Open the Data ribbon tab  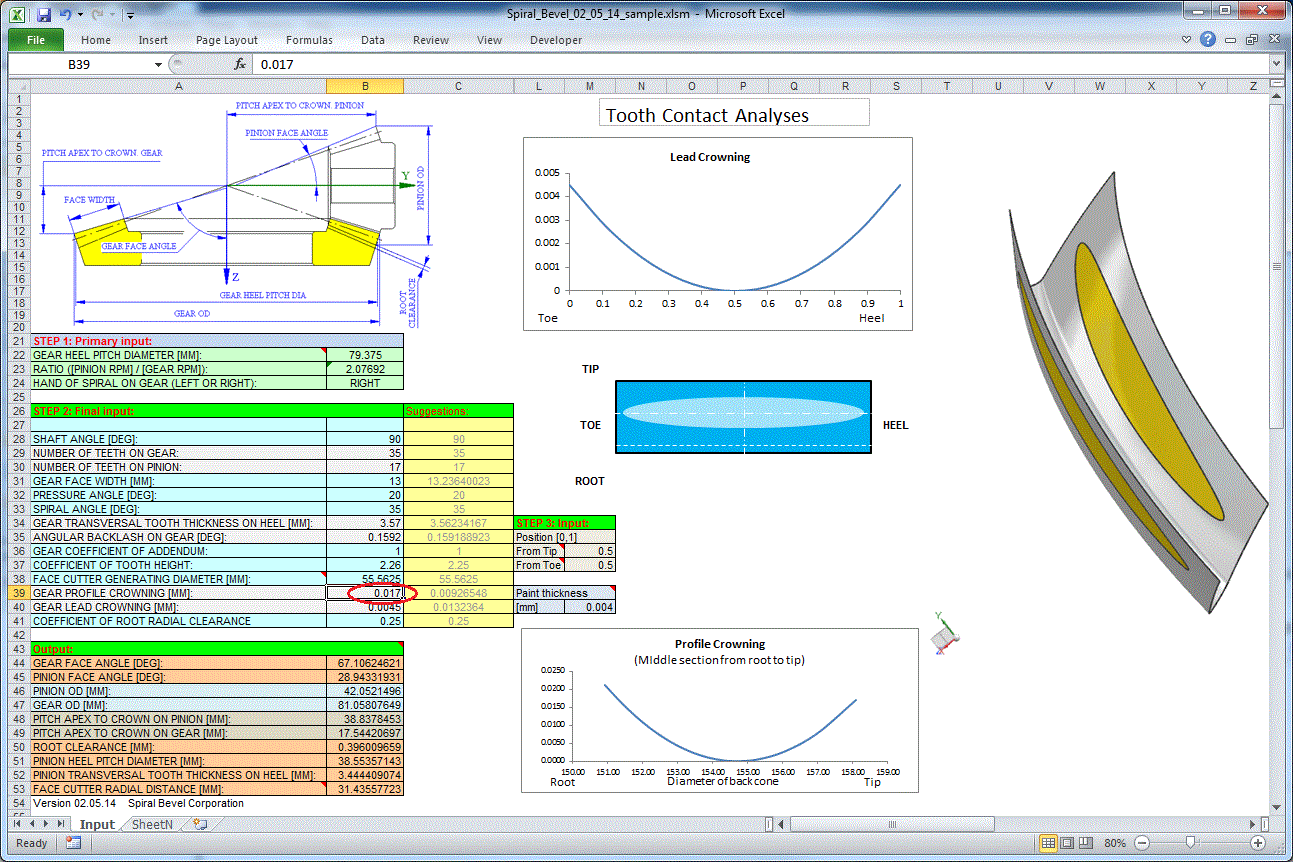pyautogui.click(x=373, y=40)
